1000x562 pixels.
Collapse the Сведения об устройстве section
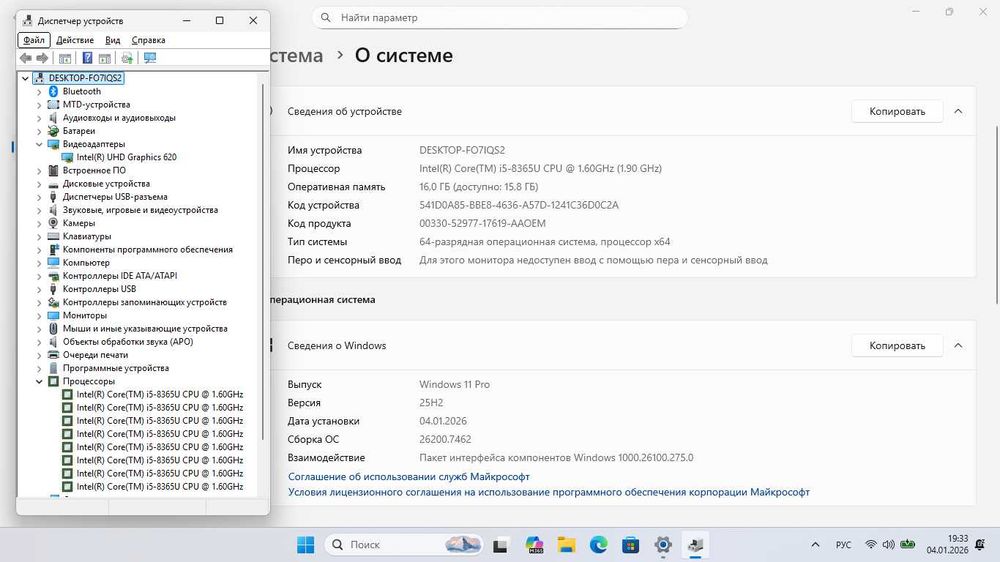click(x=958, y=111)
